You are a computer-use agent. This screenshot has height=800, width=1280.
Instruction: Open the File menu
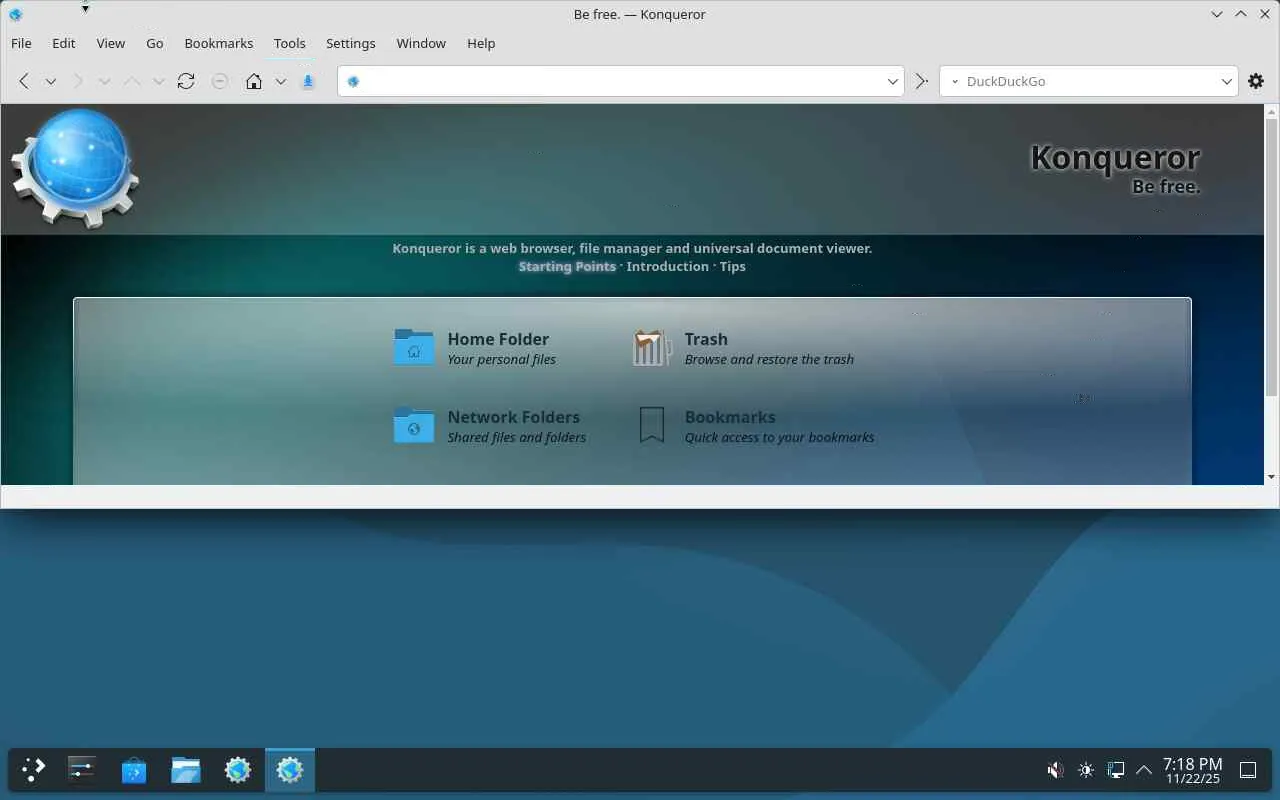click(x=21, y=43)
